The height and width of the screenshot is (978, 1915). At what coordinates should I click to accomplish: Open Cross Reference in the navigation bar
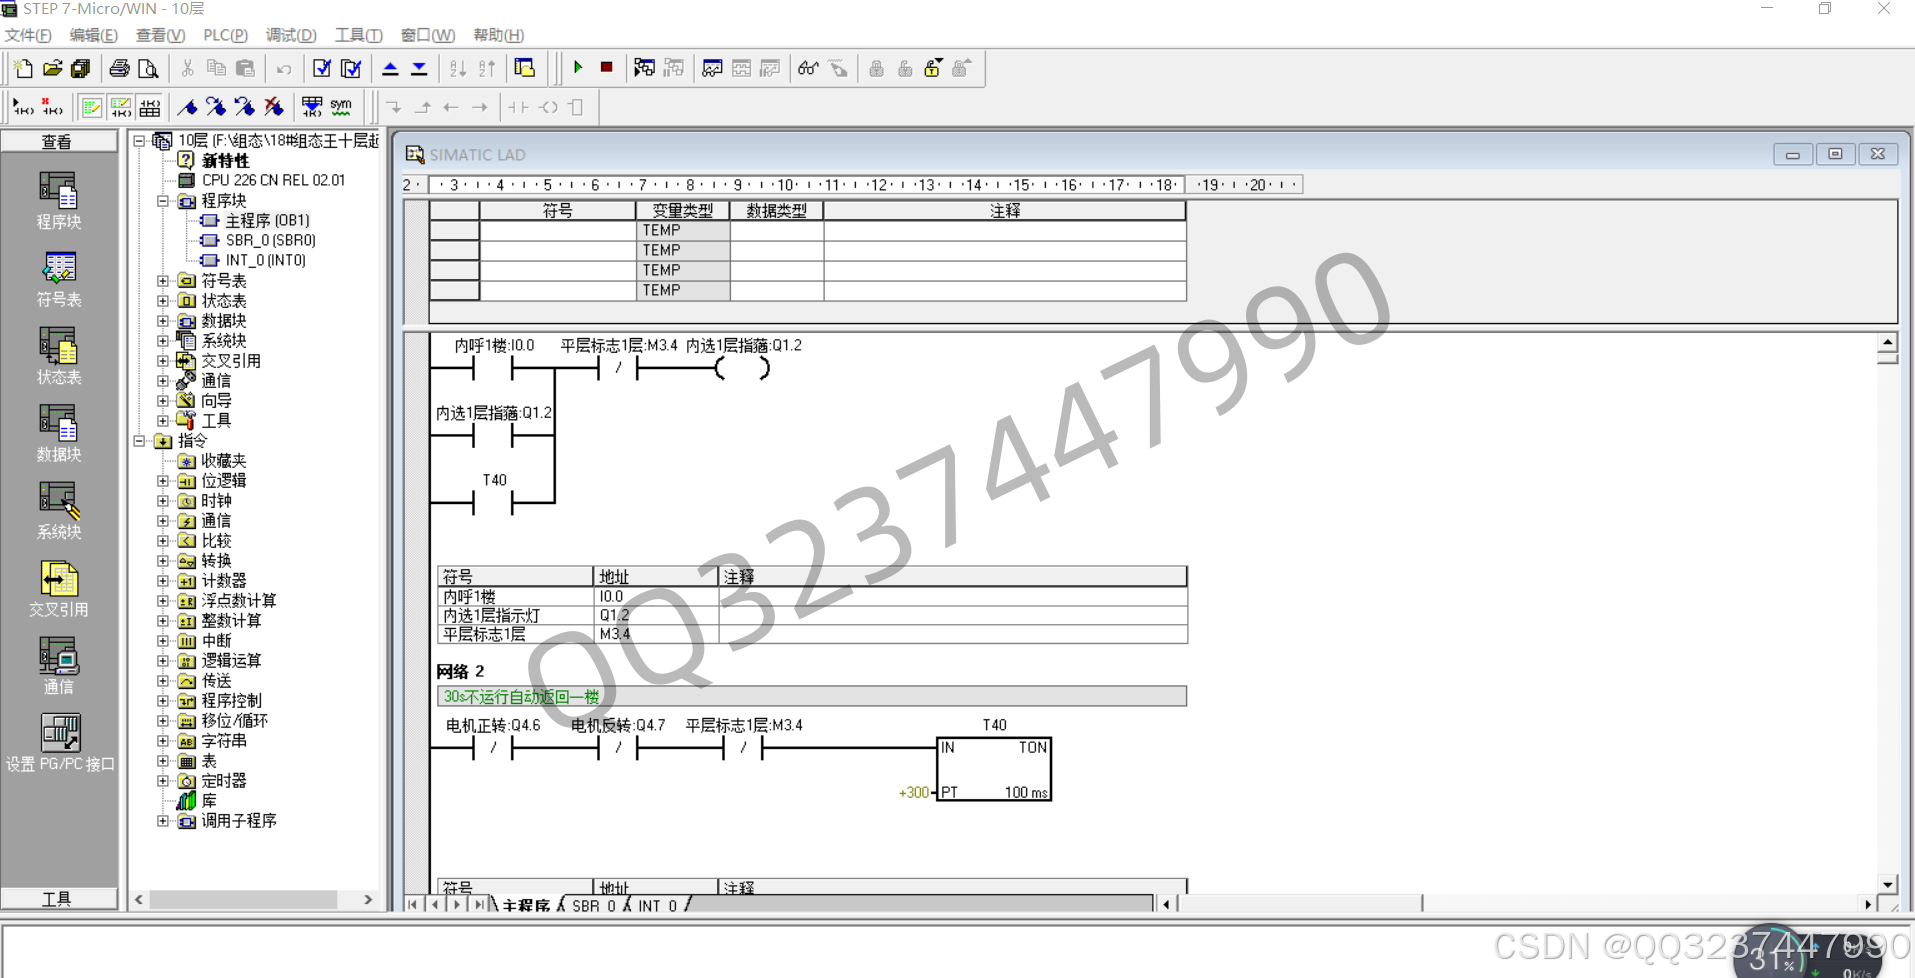(x=59, y=588)
